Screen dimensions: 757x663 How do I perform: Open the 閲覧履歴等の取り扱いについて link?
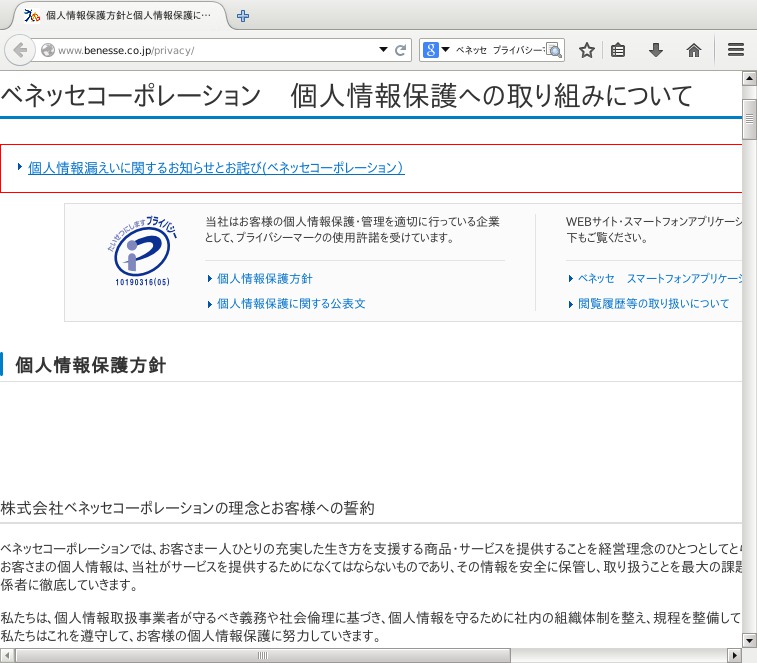click(x=654, y=304)
